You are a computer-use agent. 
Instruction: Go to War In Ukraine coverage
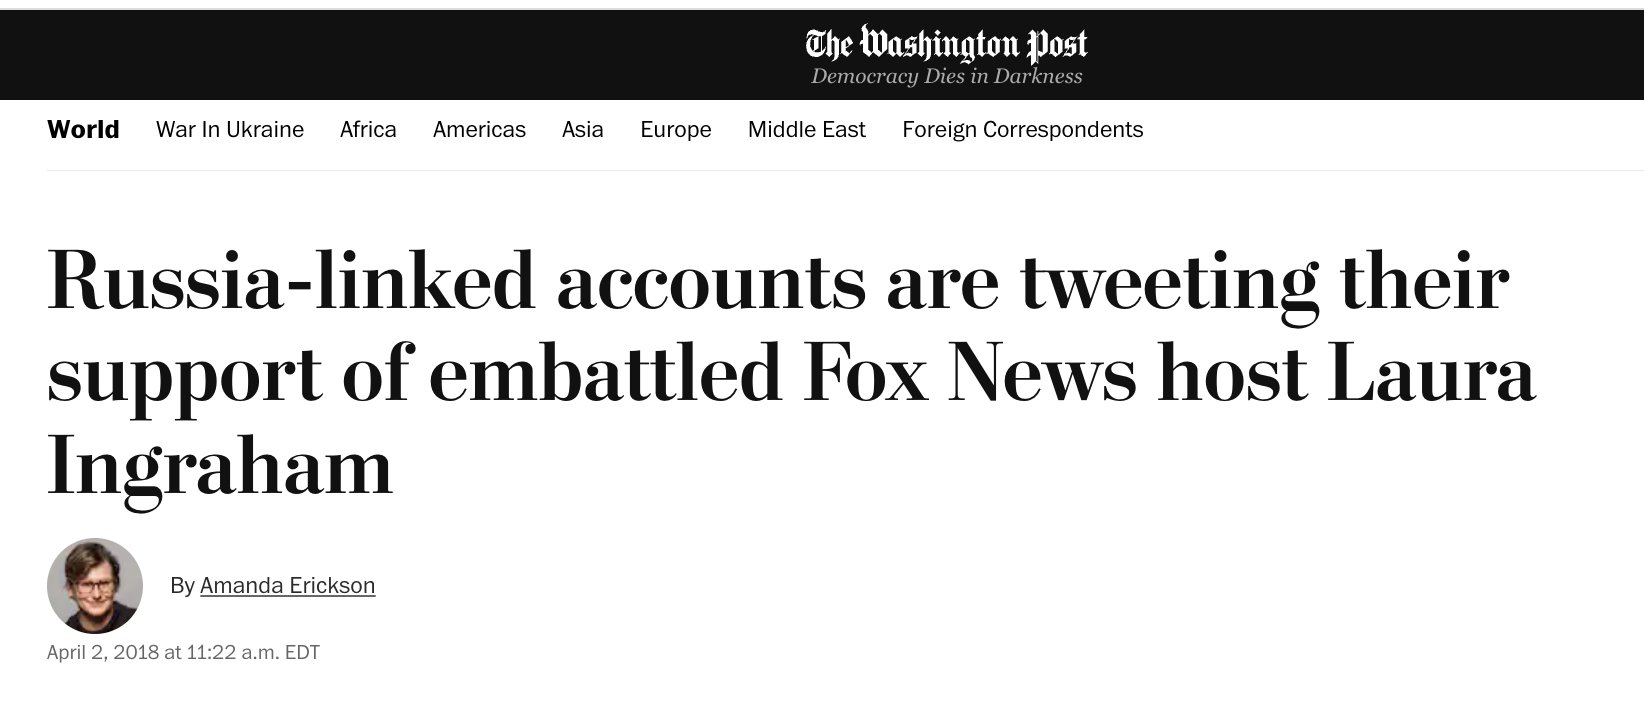230,130
